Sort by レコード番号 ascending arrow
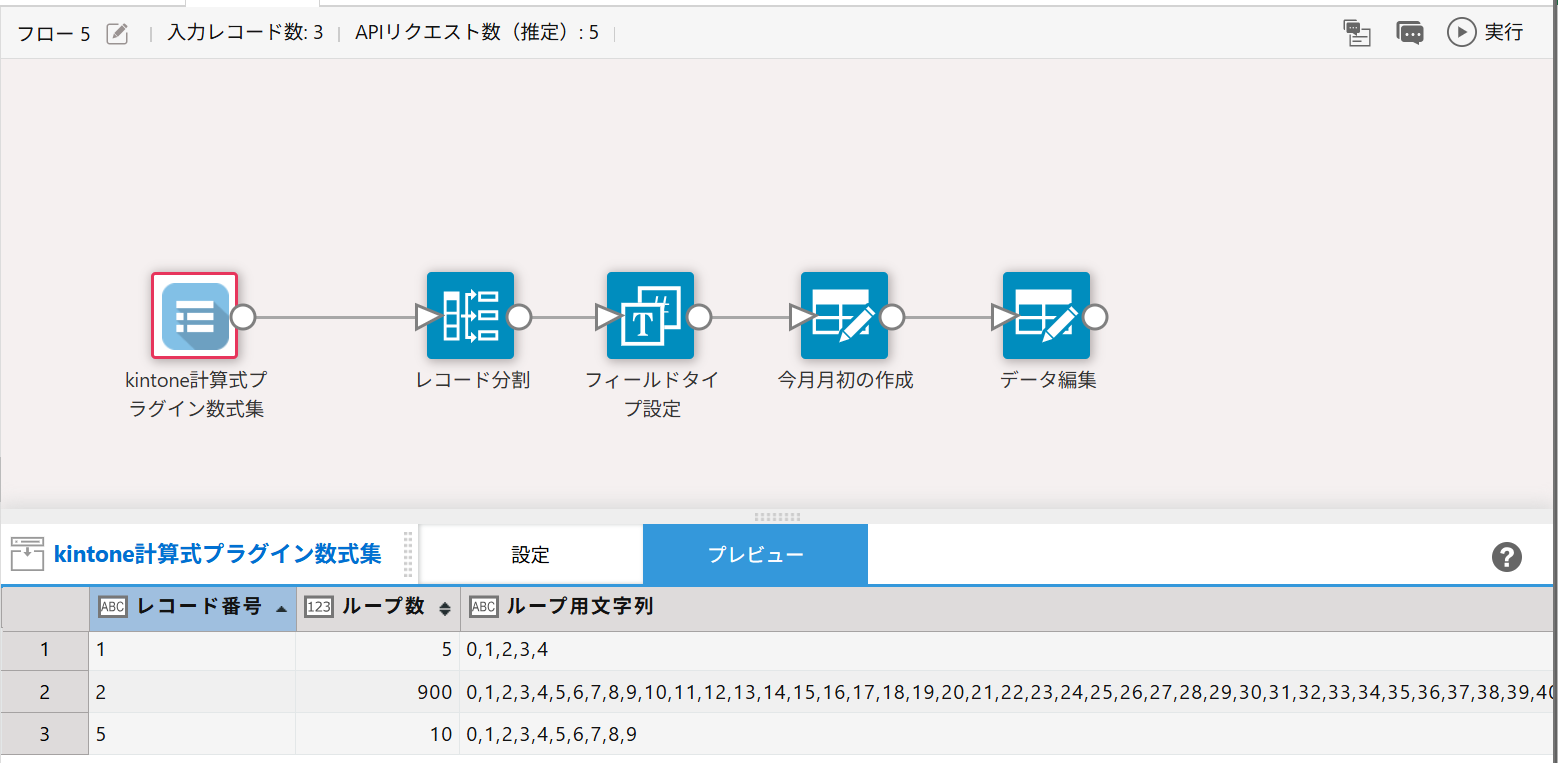 click(x=281, y=609)
